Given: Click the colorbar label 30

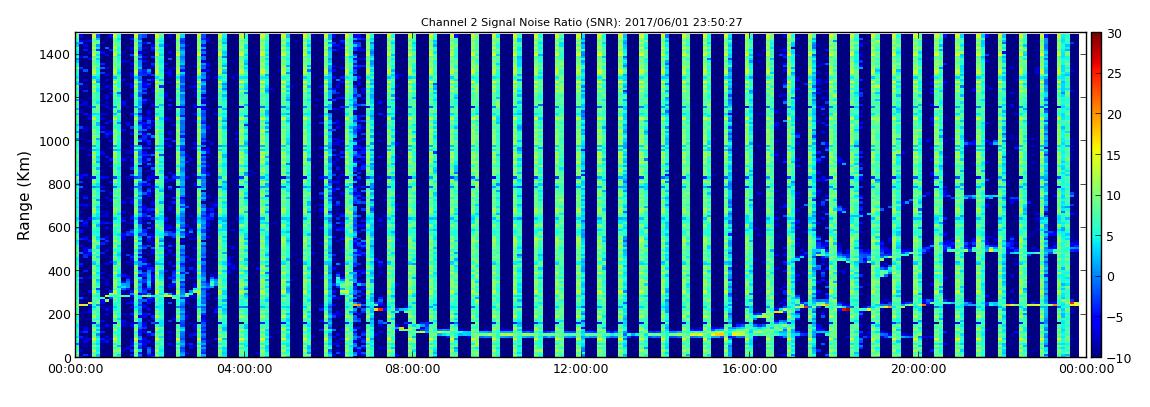Looking at the screenshot, I should tap(1114, 33).
